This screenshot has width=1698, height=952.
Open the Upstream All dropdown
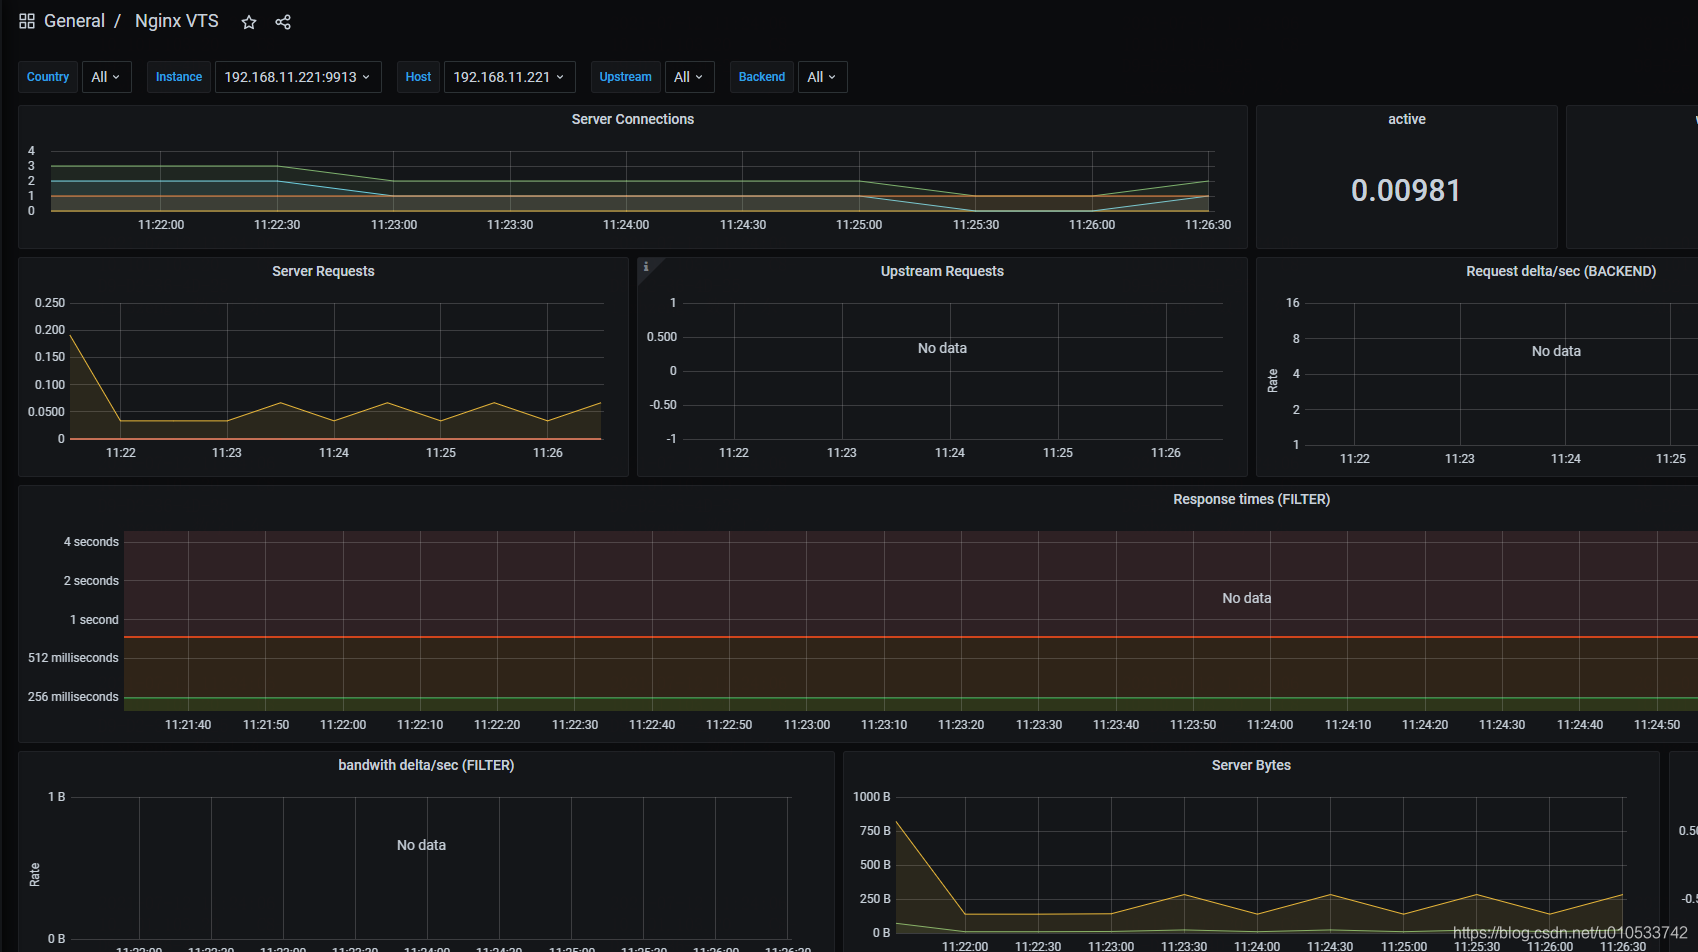point(689,77)
